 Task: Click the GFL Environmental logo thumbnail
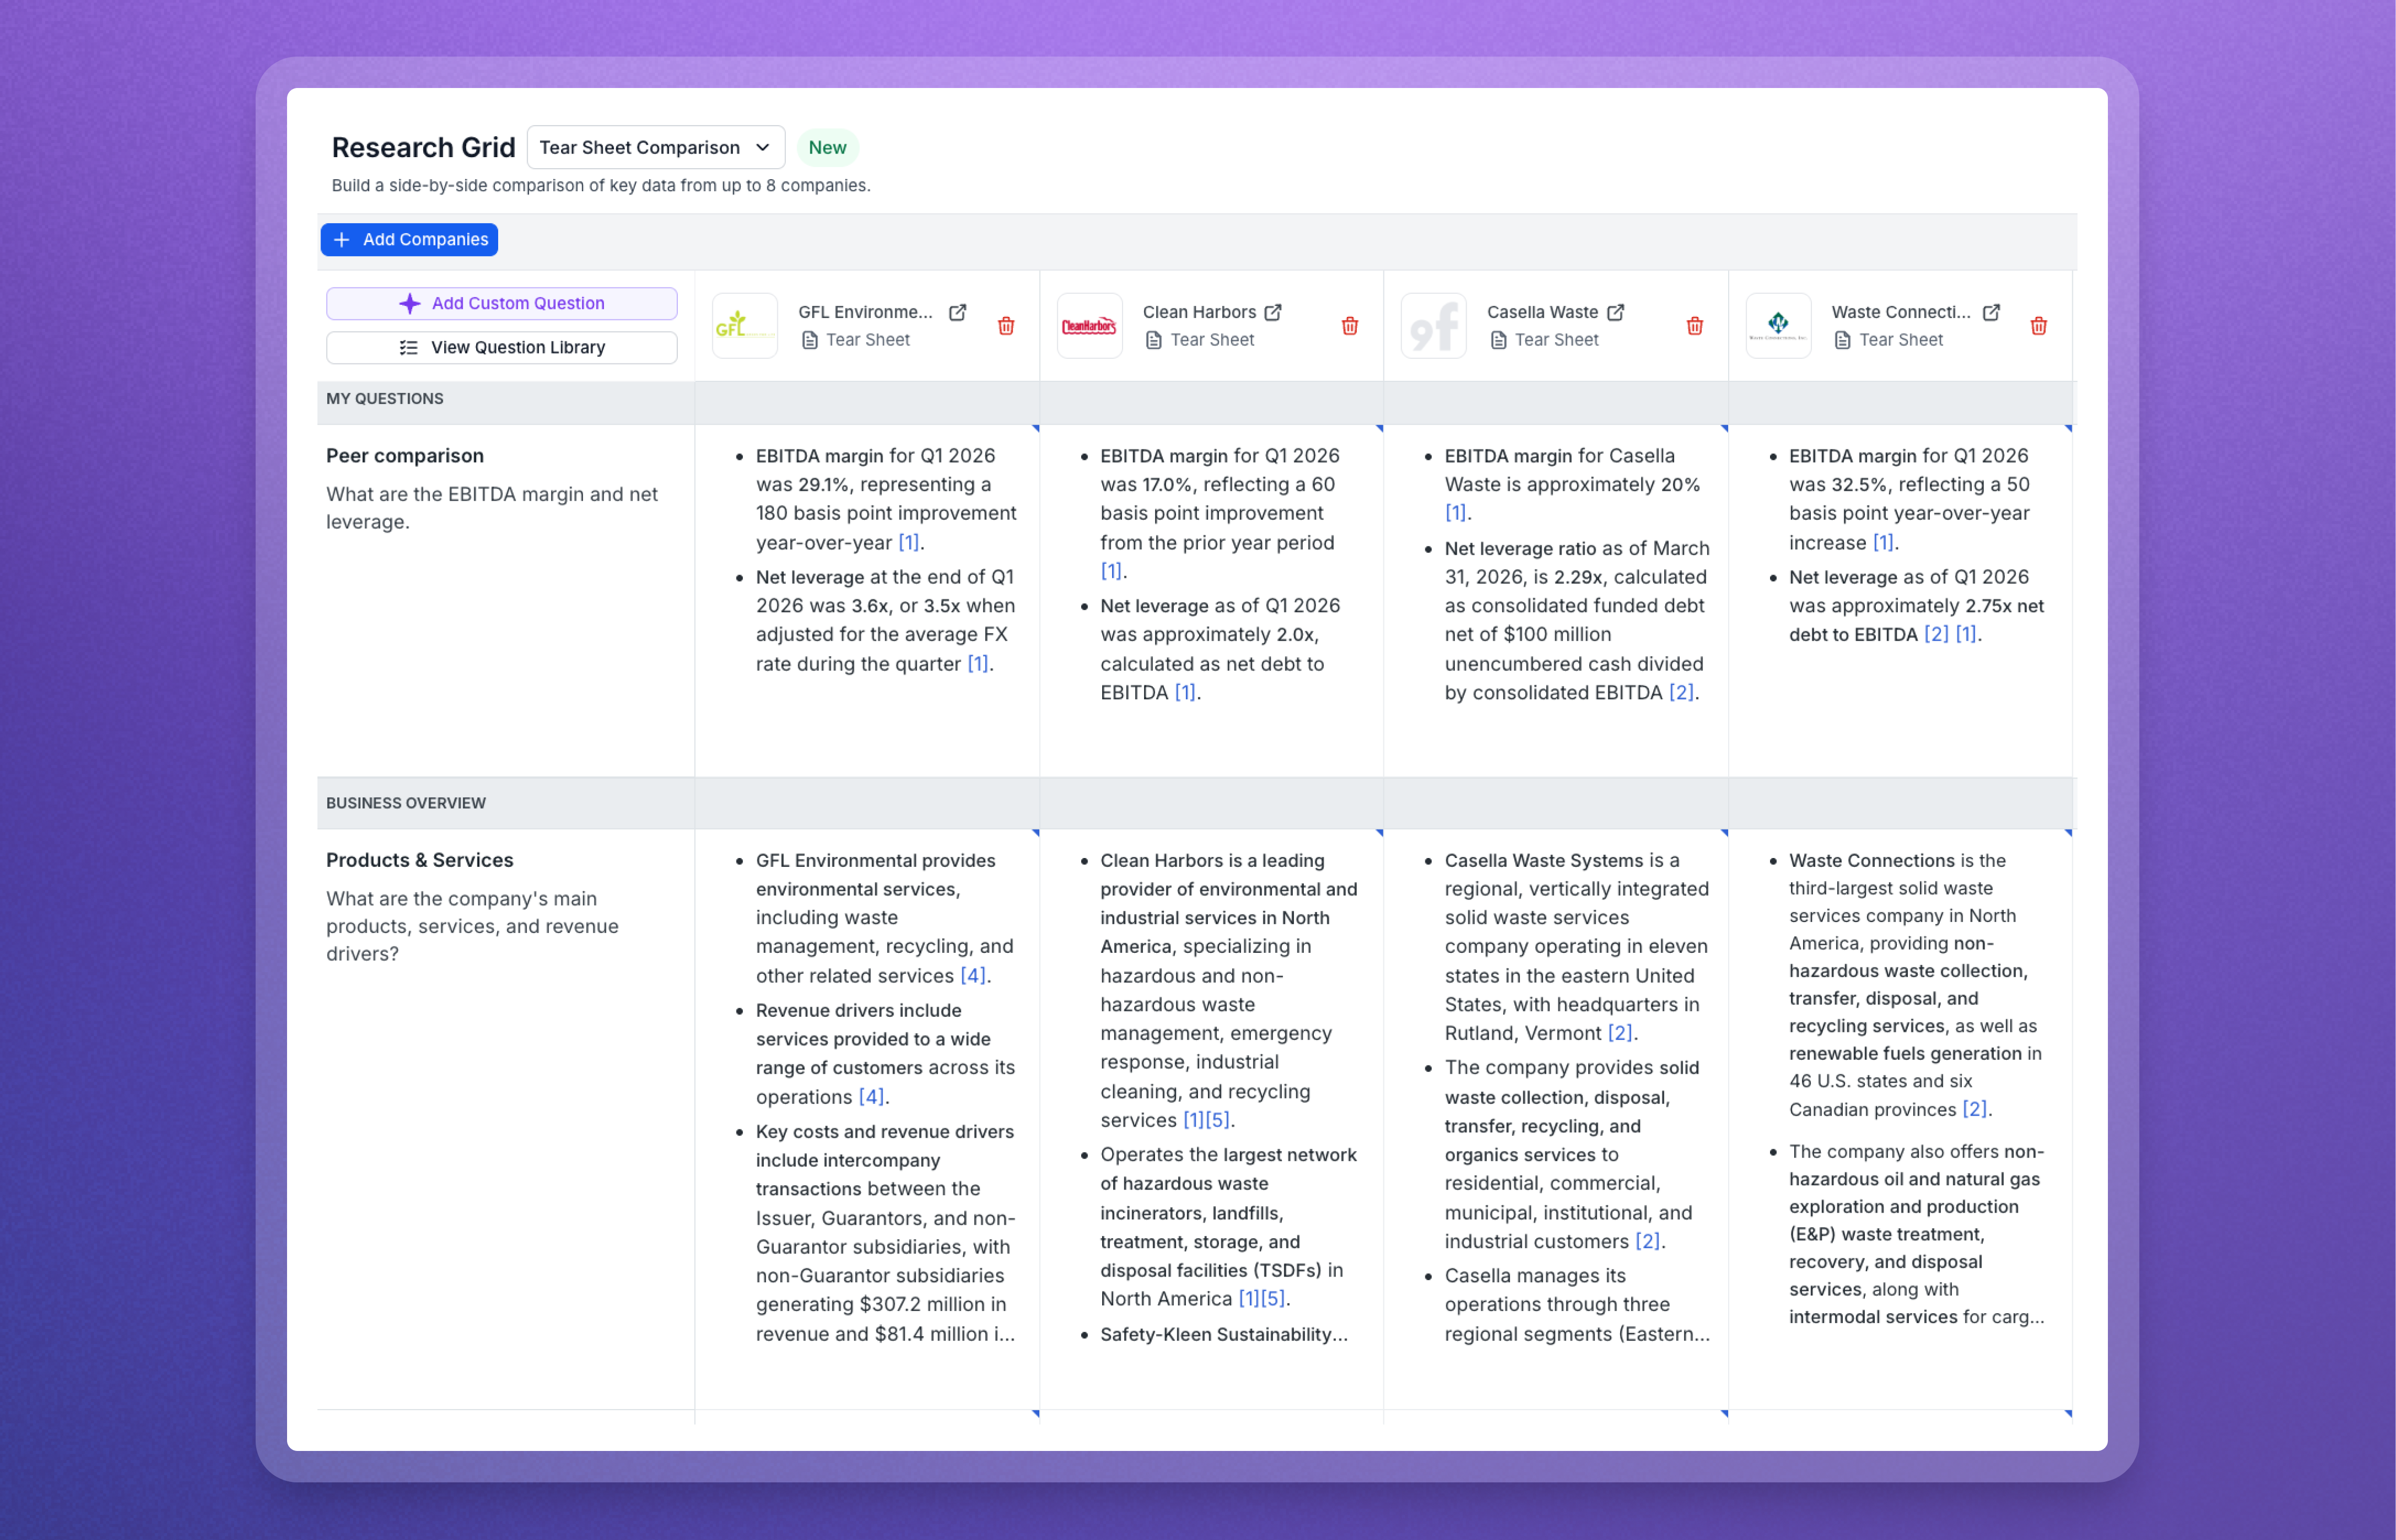[745, 326]
